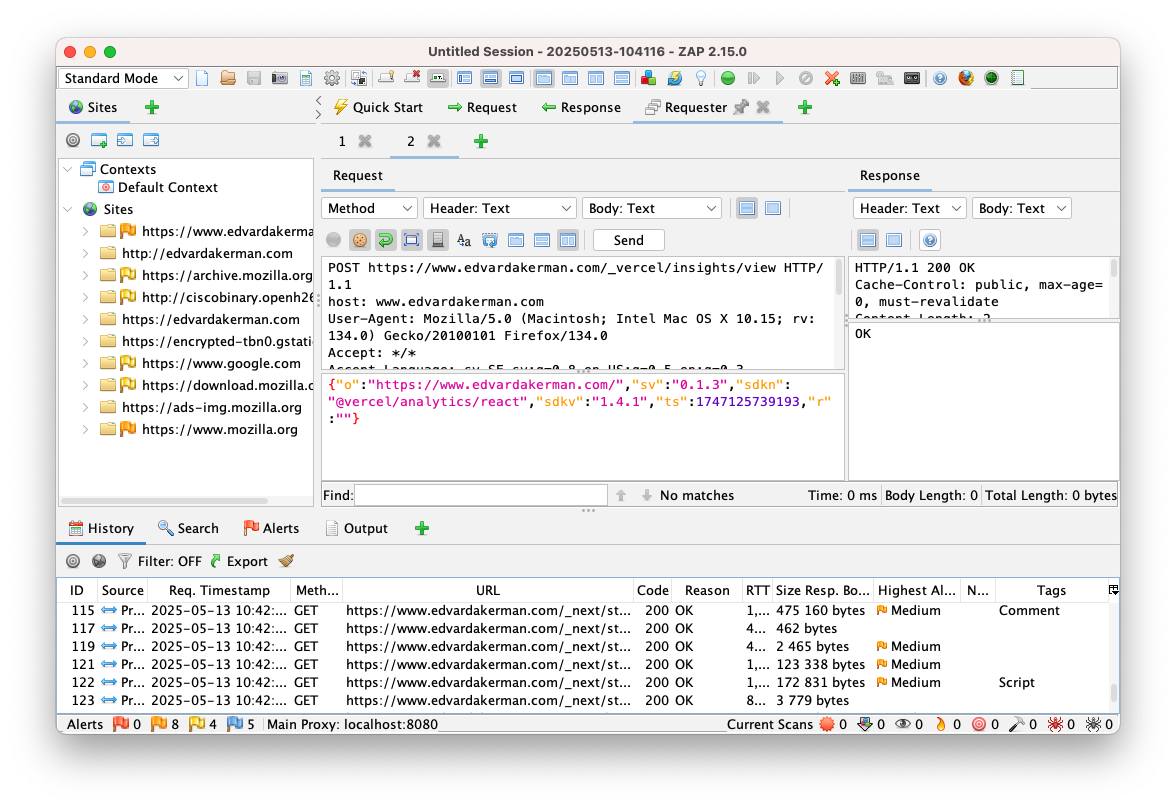Click the target scope icon under Sites tab
This screenshot has height=808, width=1176.
click(73, 140)
